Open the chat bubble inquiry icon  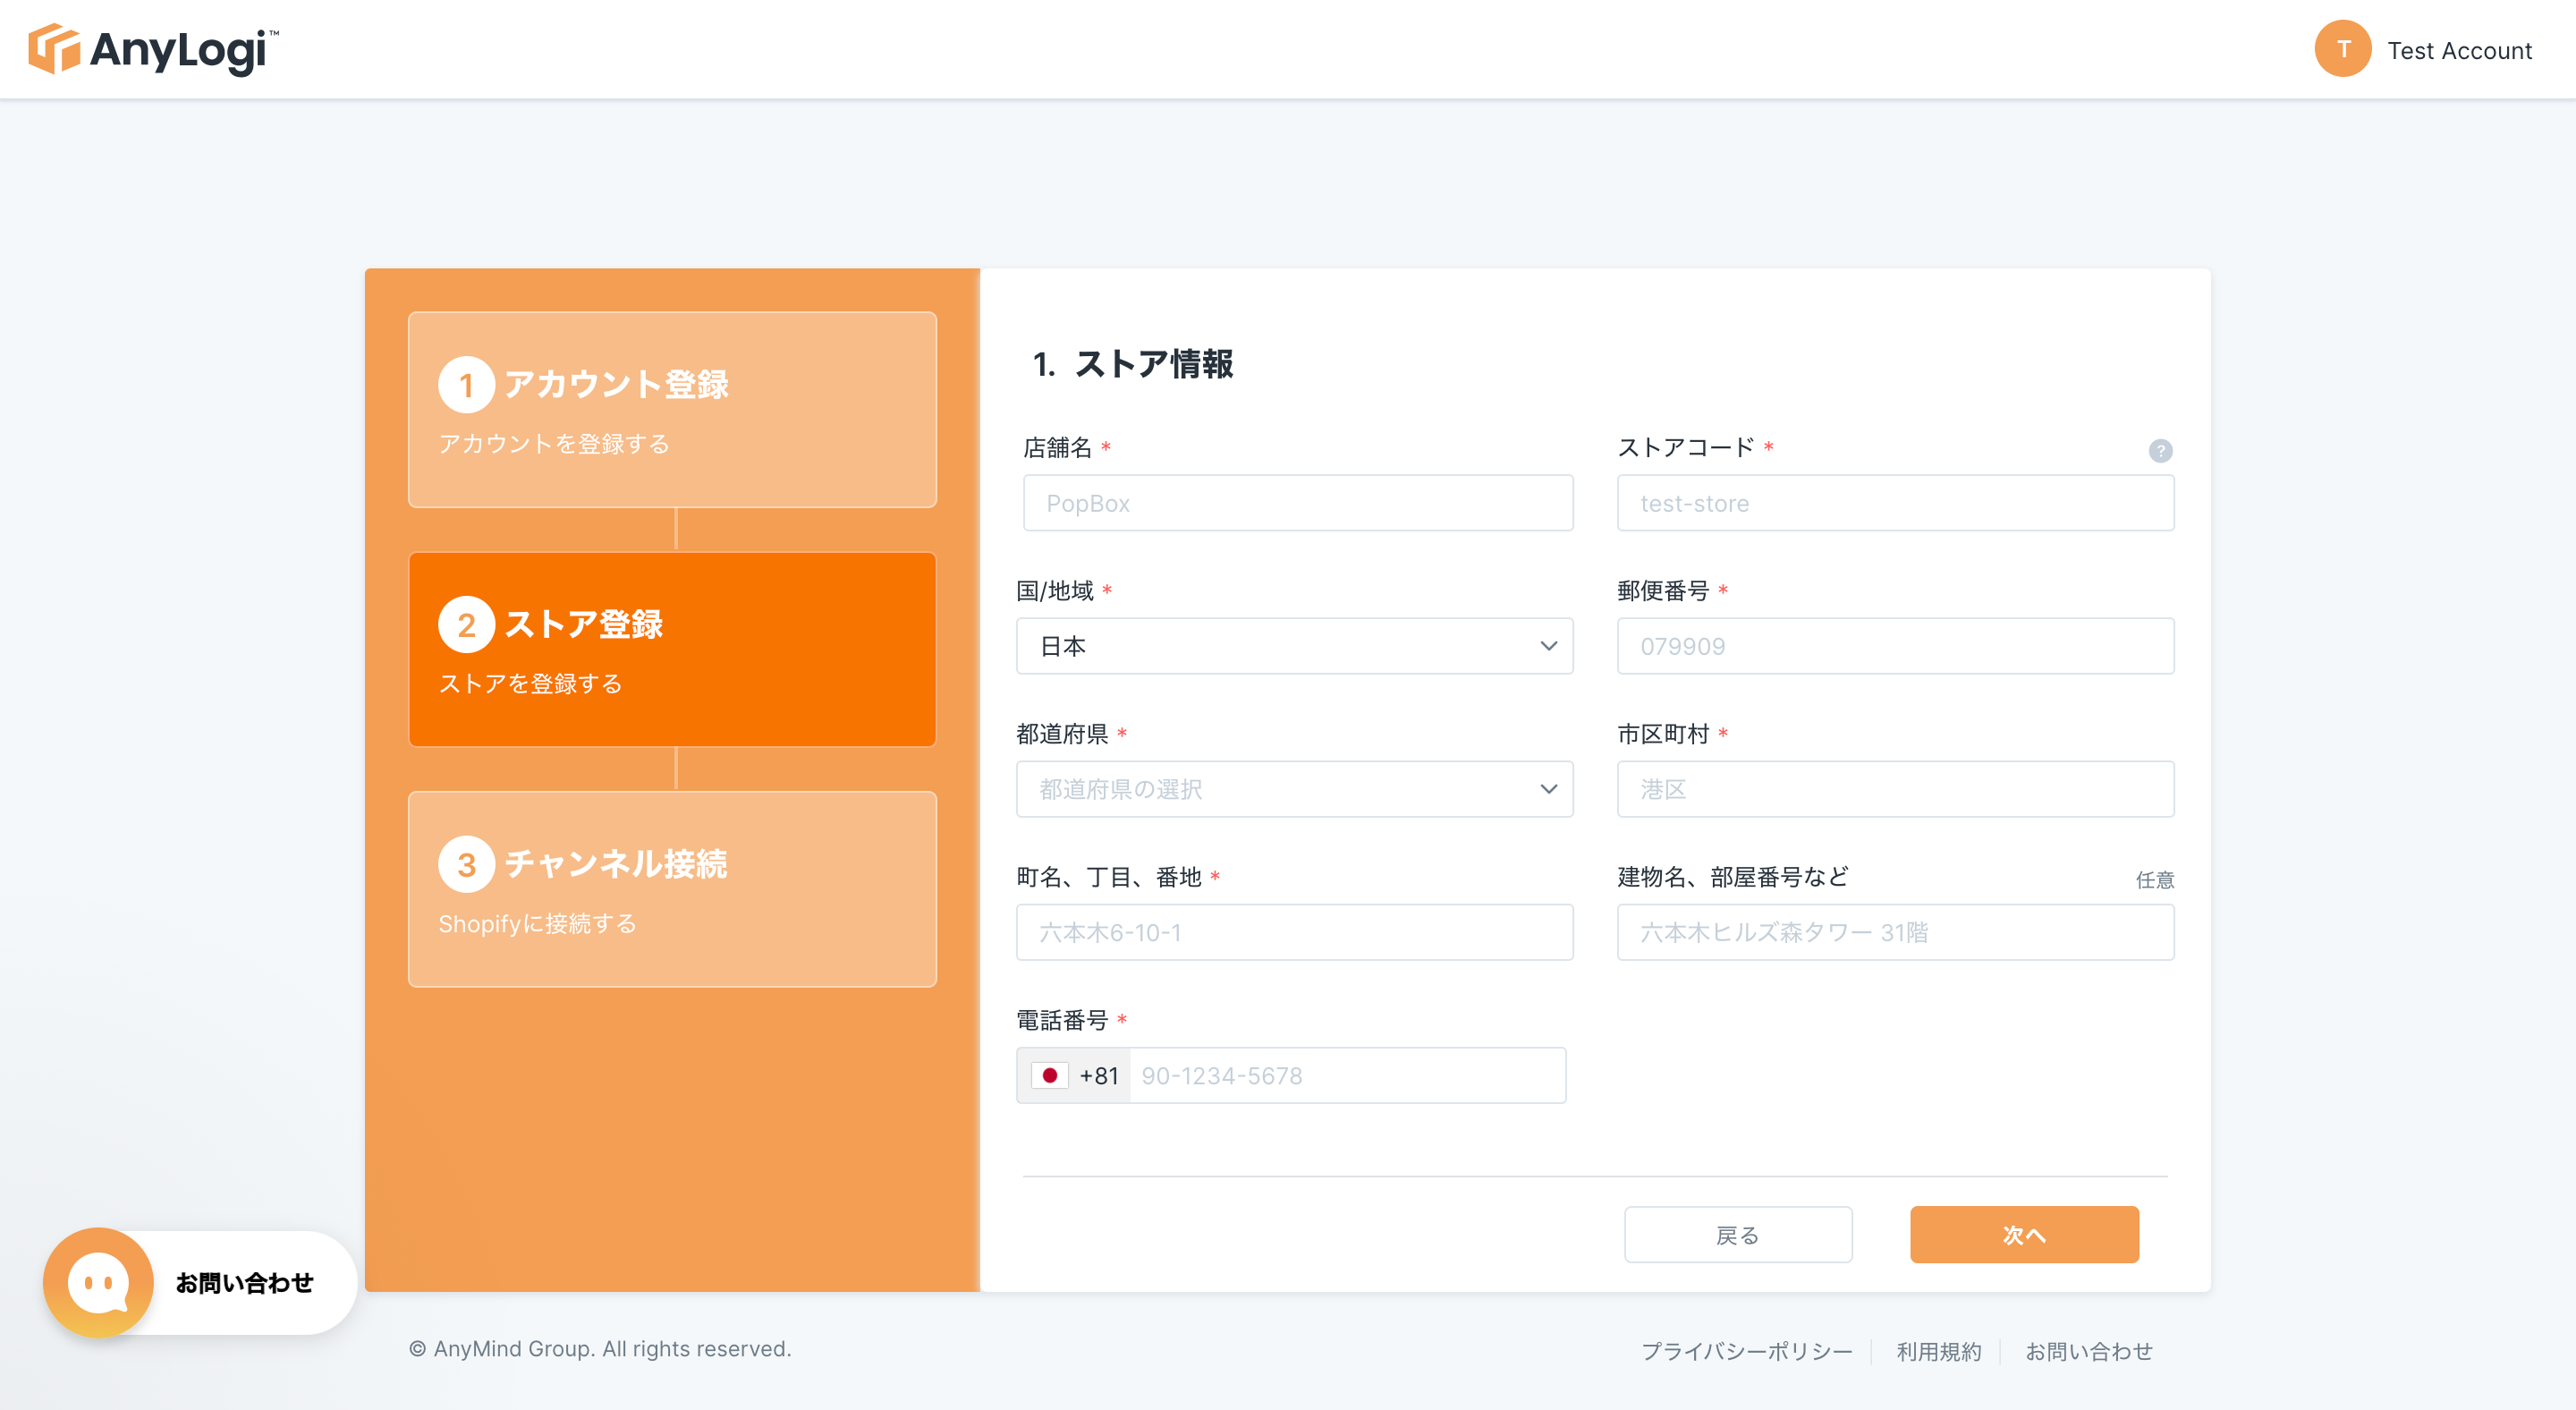pos(98,1282)
